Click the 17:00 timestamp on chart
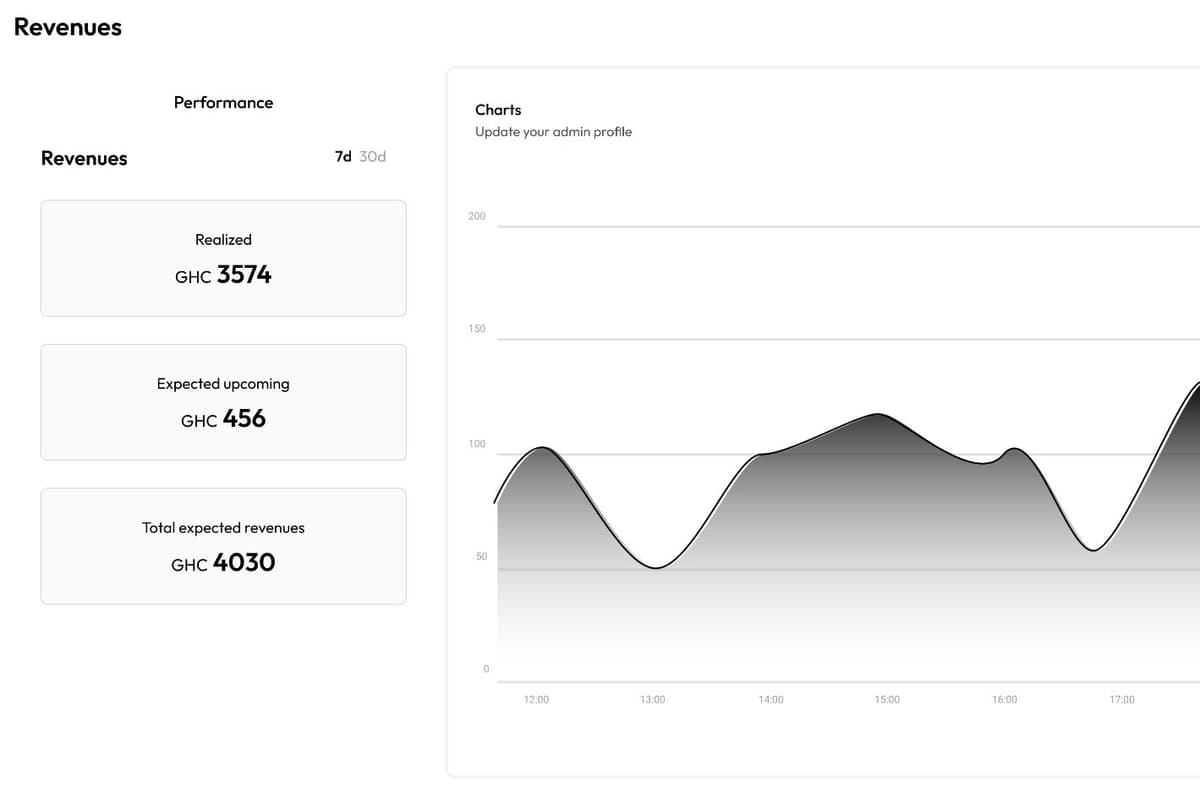This screenshot has height=786, width=1200. tap(1122, 699)
